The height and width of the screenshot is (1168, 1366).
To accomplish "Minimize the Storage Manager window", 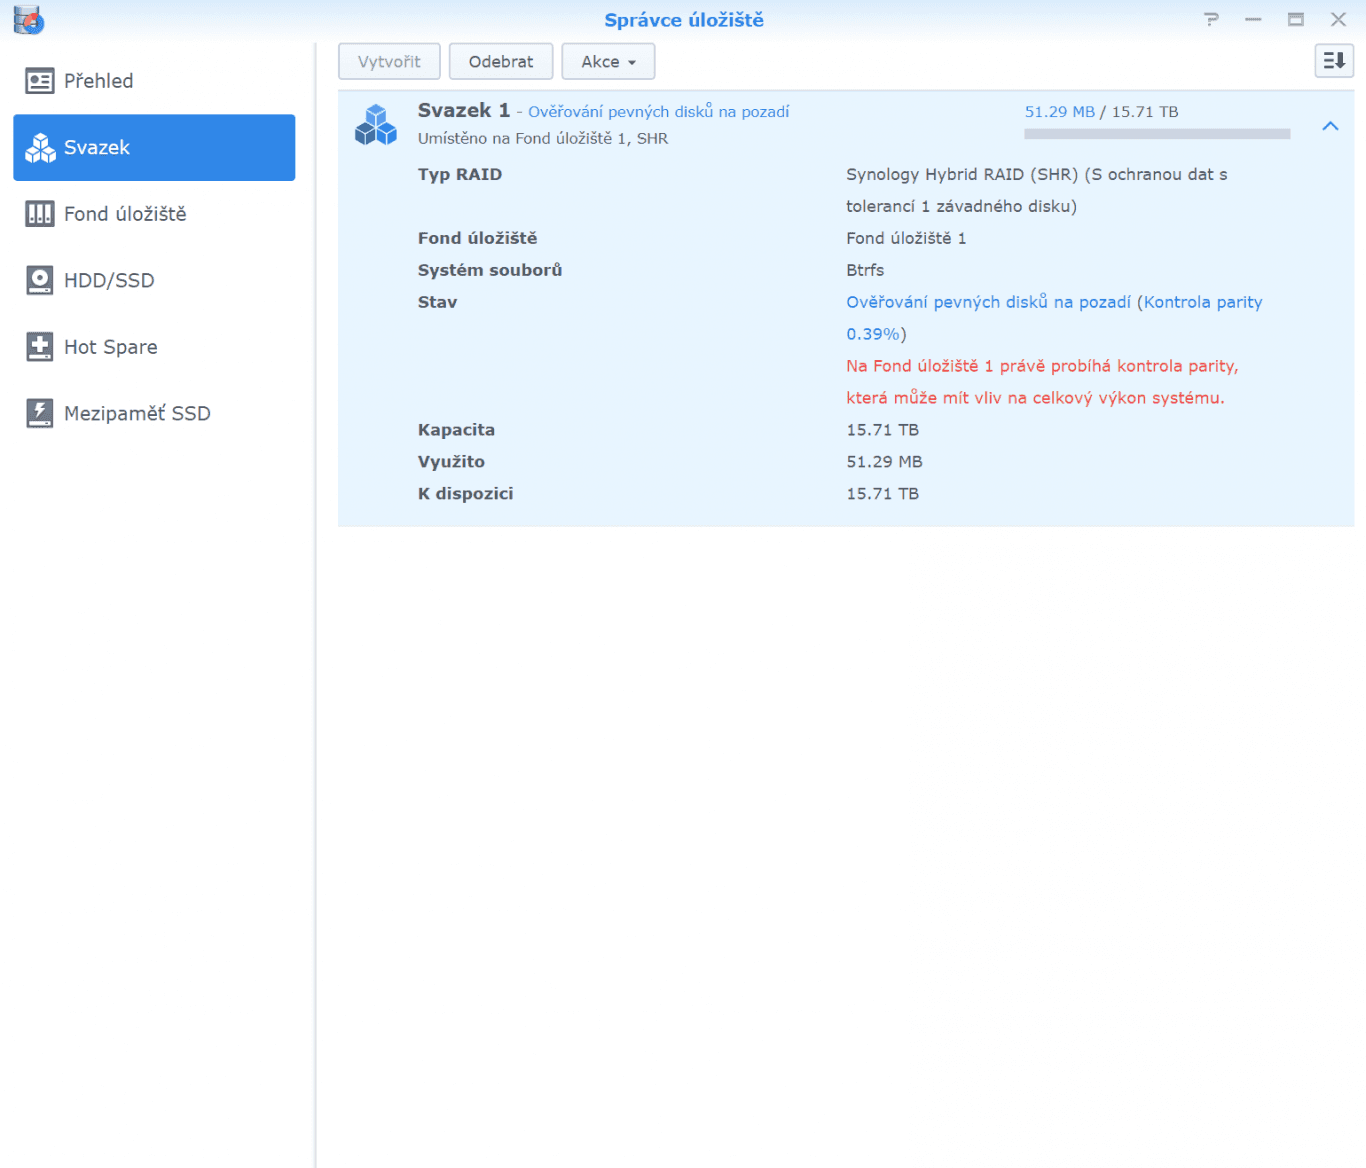I will [1253, 19].
